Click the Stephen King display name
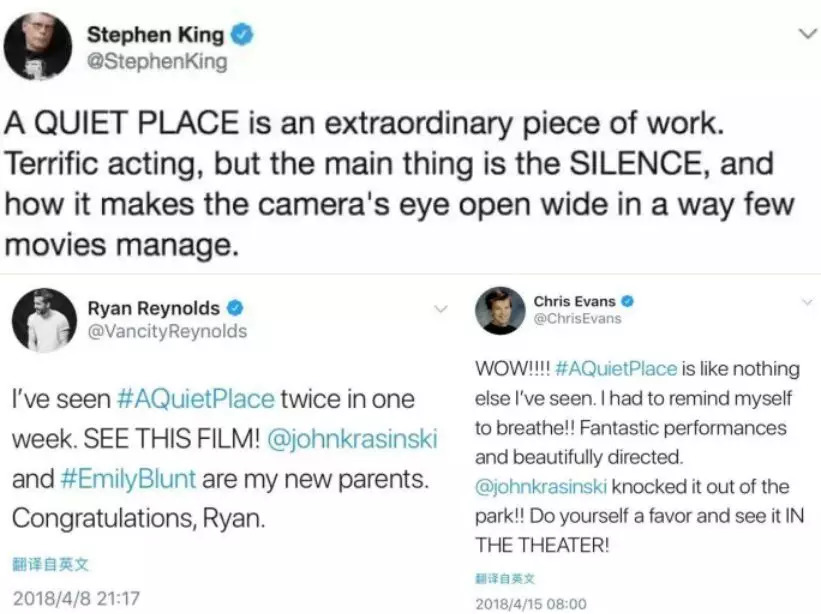Image resolution: width=821 pixels, height=614 pixels. (x=154, y=34)
